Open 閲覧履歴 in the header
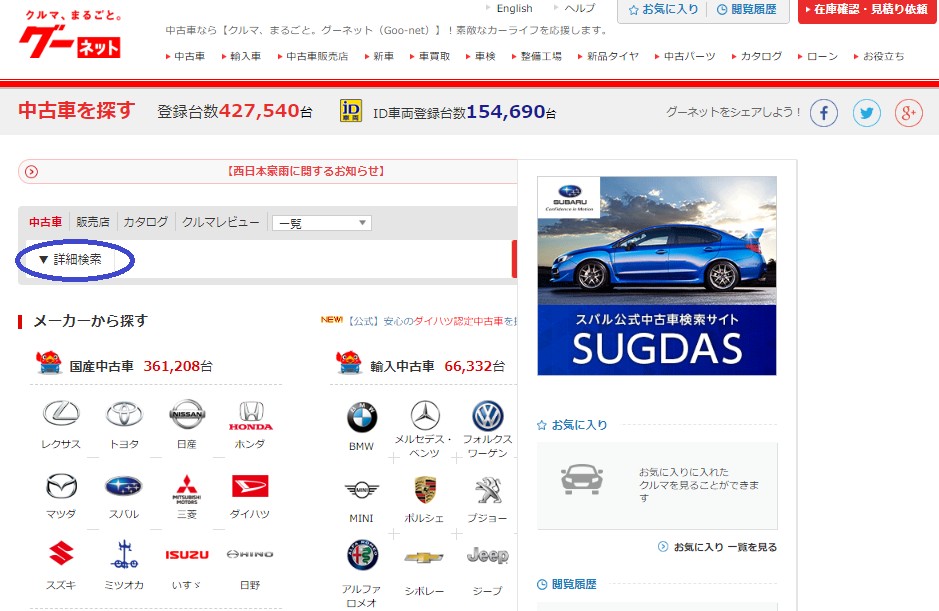Image resolution: width=939 pixels, height=611 pixels. (x=747, y=10)
